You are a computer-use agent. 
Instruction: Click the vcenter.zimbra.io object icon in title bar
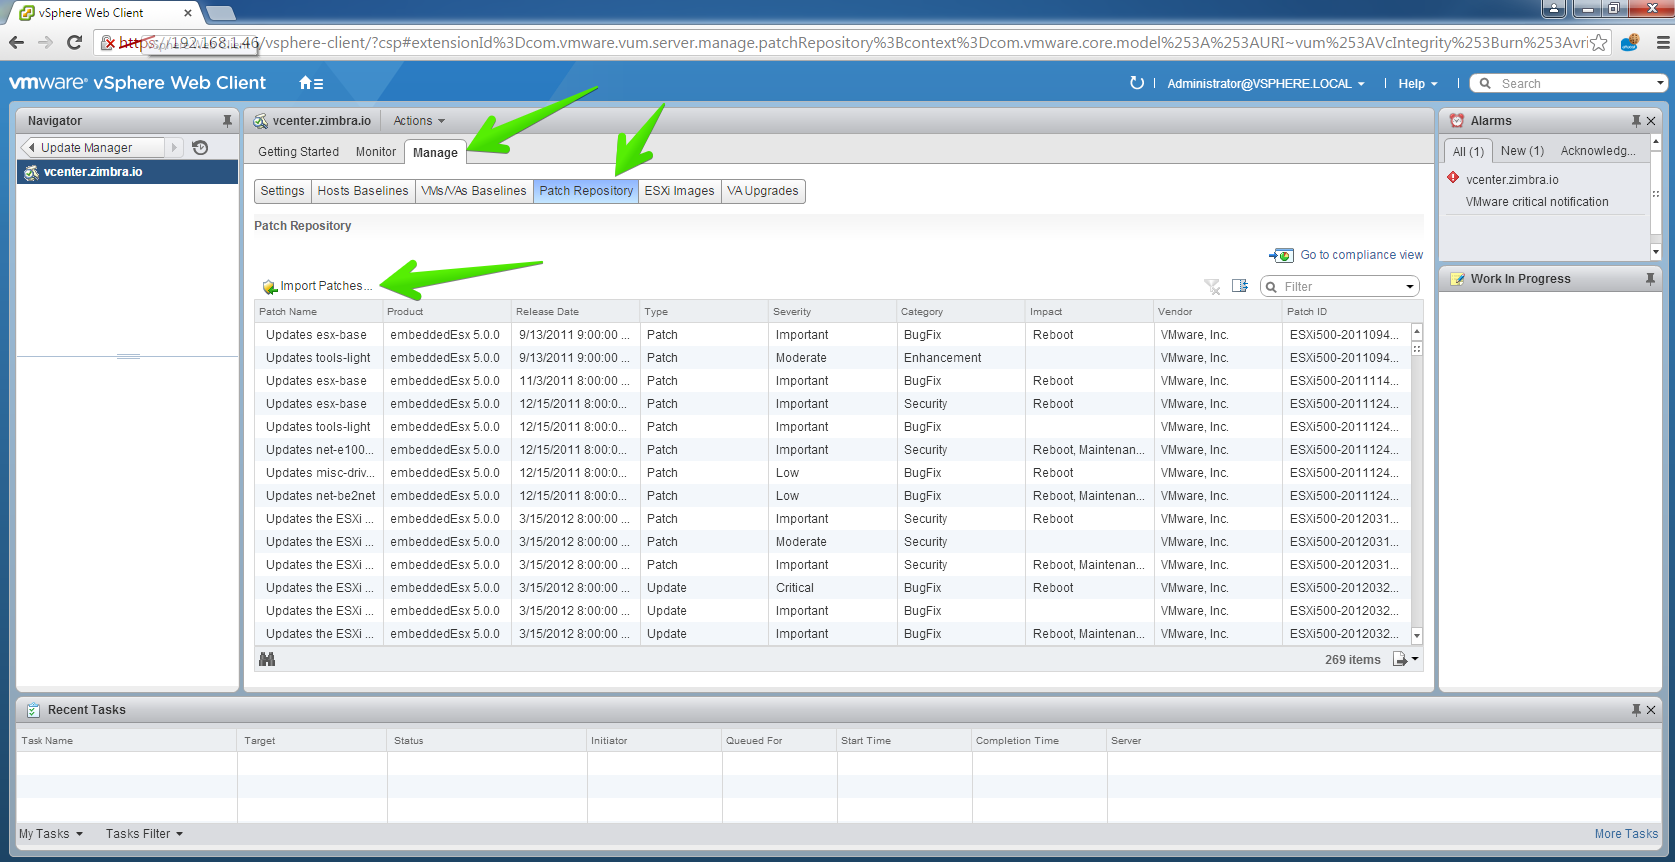coord(261,121)
